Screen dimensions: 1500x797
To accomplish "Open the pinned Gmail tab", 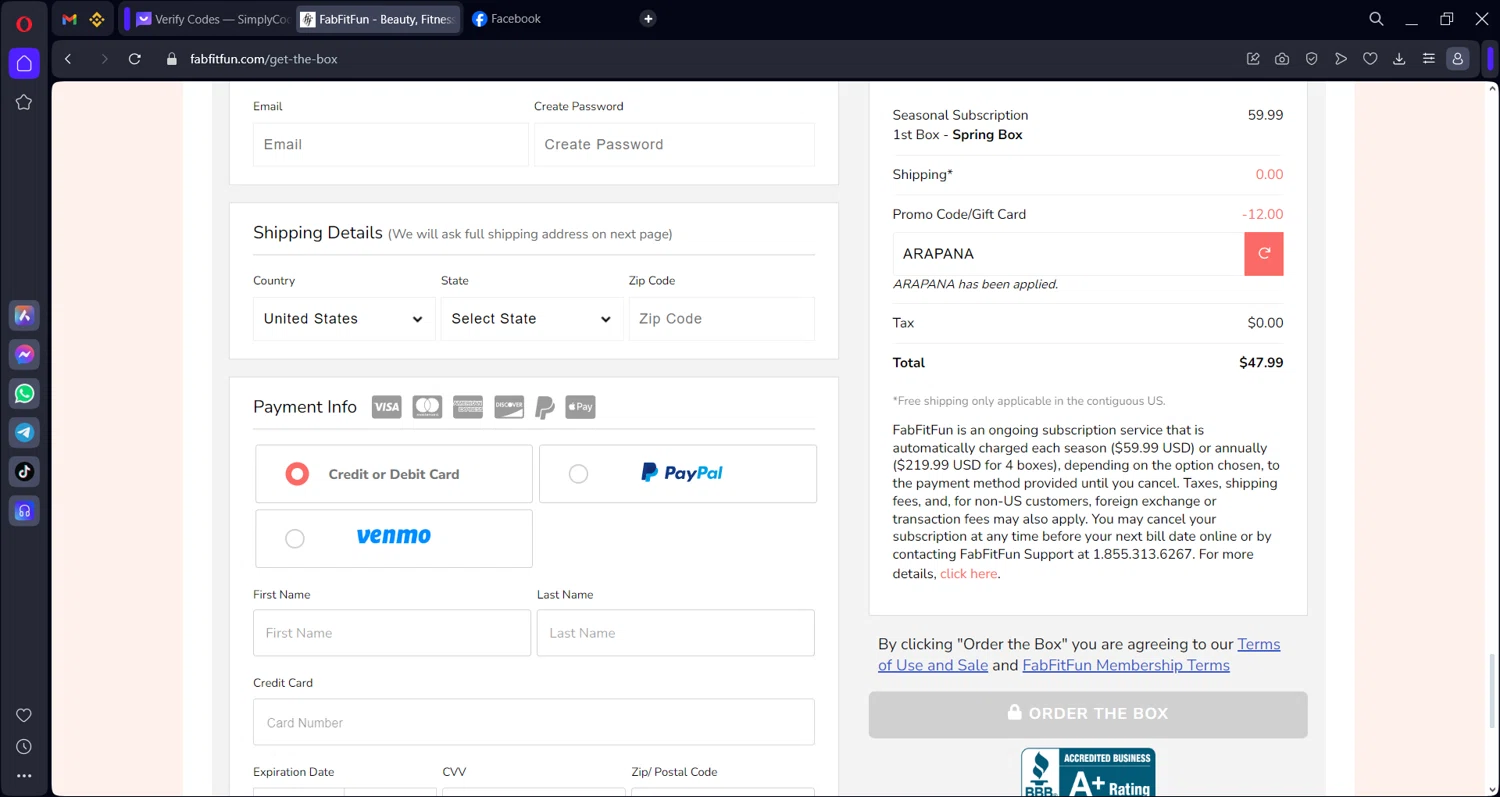I will tap(69, 19).
